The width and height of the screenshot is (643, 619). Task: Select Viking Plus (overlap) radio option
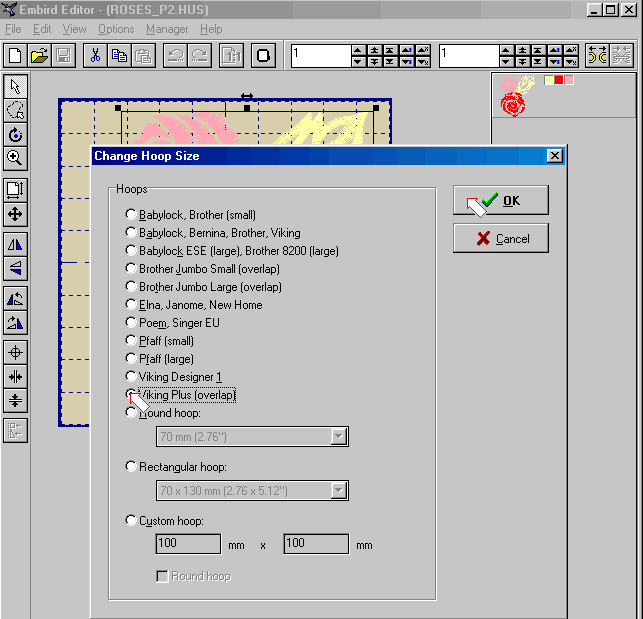(181, 395)
